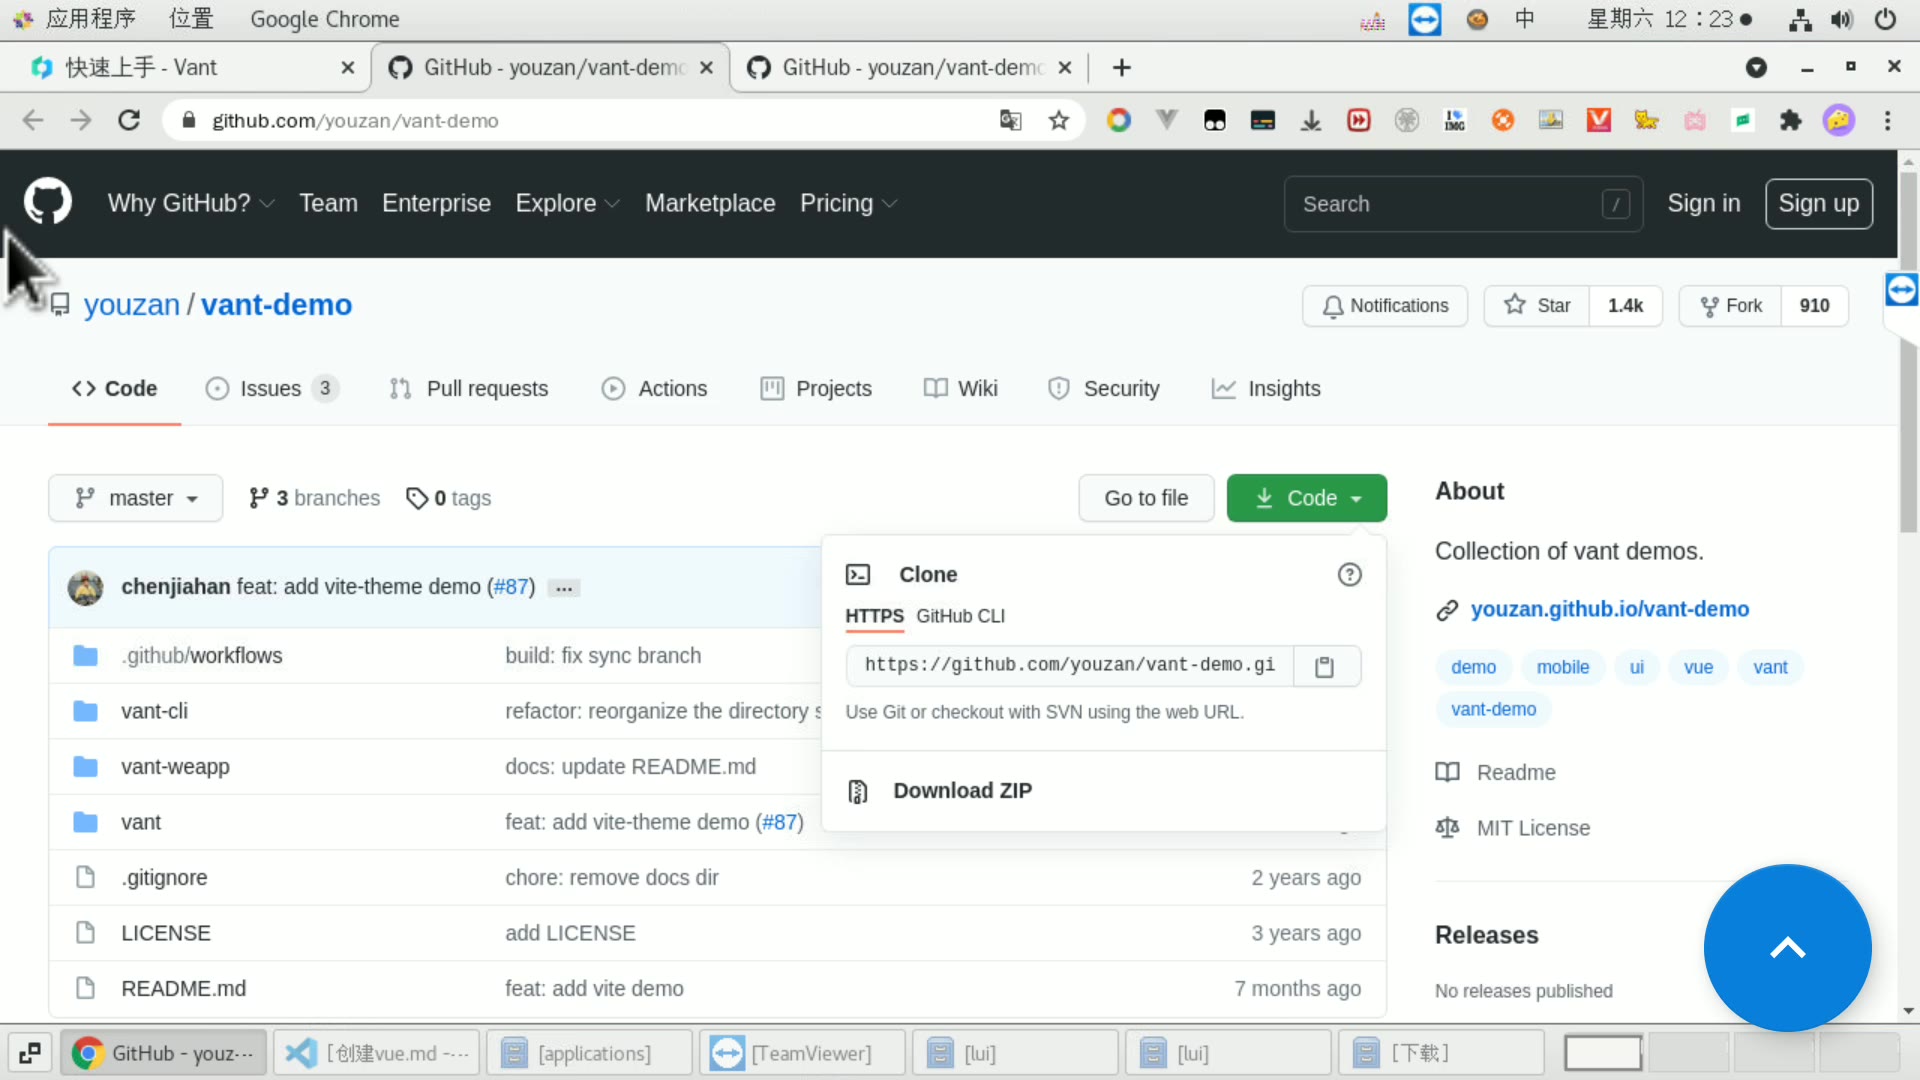Open the master branch dropdown
1920x1080 pixels.
136,498
